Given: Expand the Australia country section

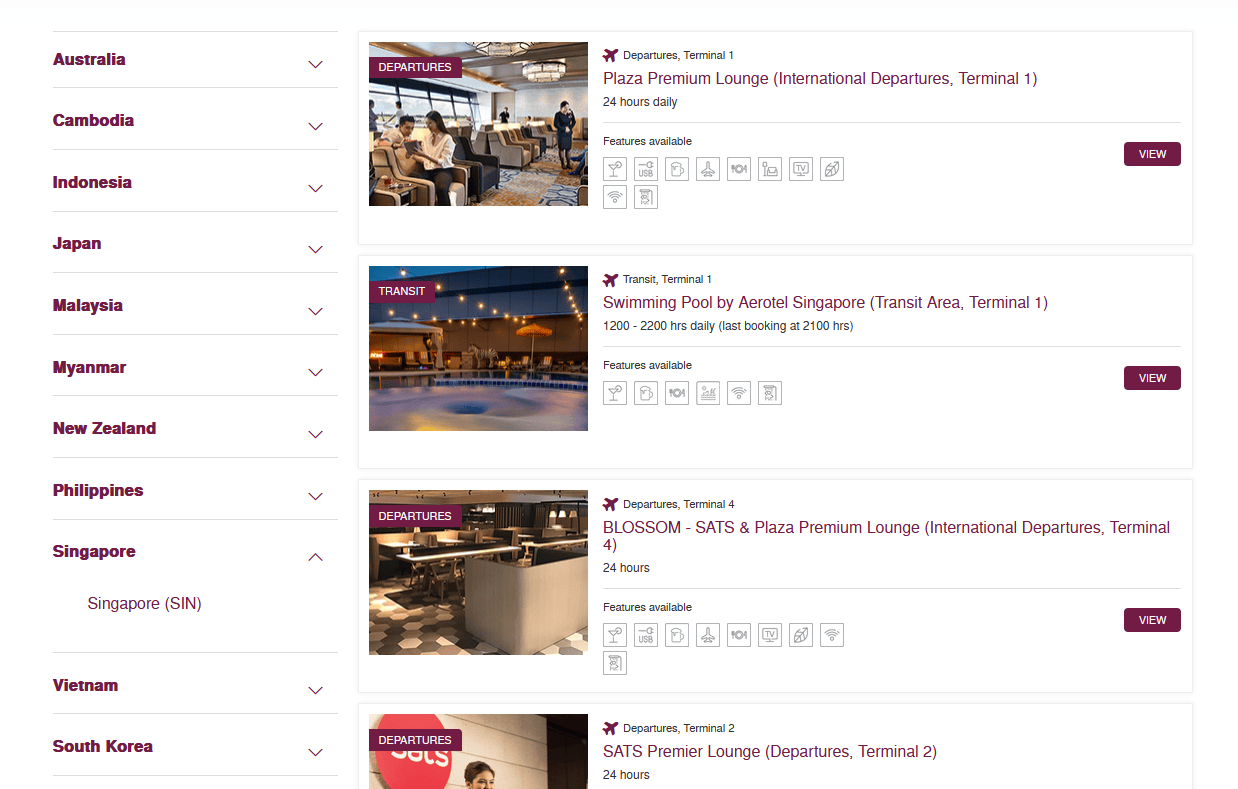Looking at the screenshot, I should point(195,60).
